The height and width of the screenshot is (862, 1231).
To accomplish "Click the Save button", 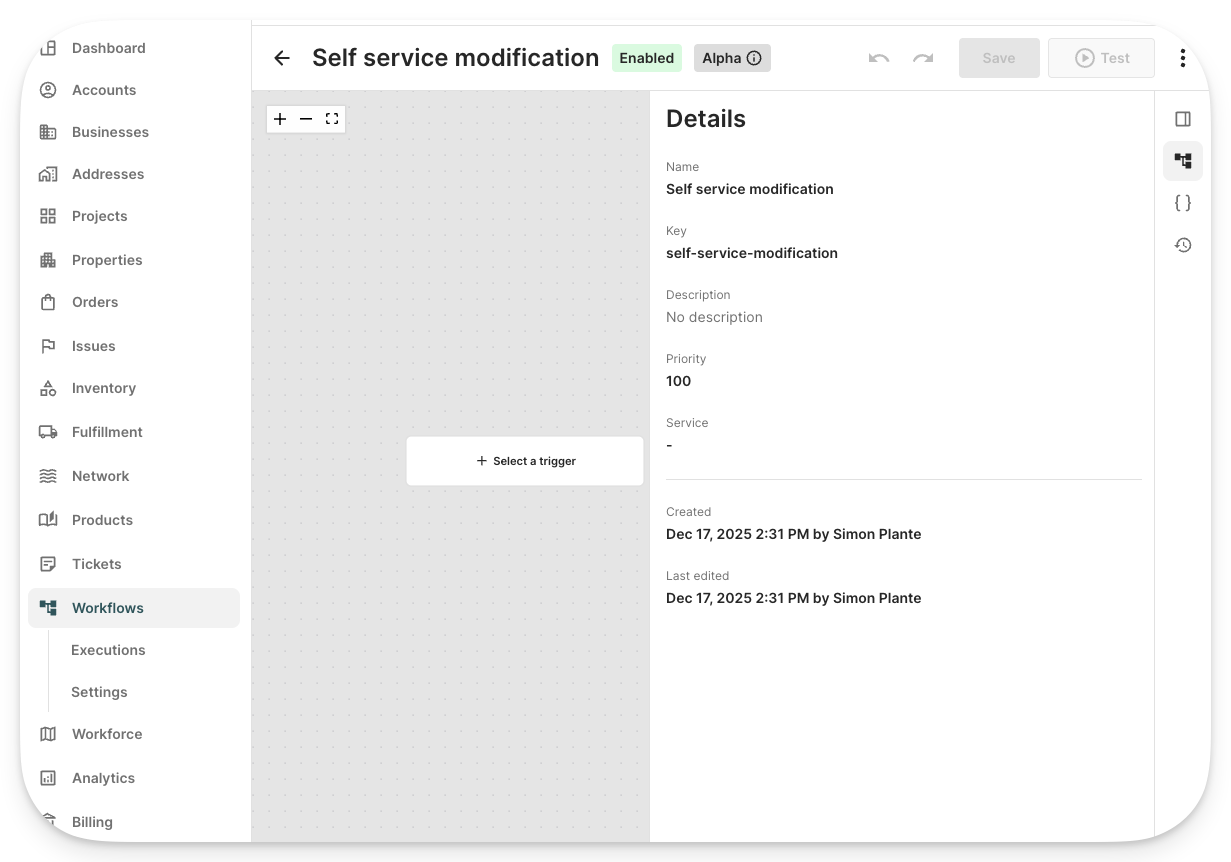I will (999, 58).
